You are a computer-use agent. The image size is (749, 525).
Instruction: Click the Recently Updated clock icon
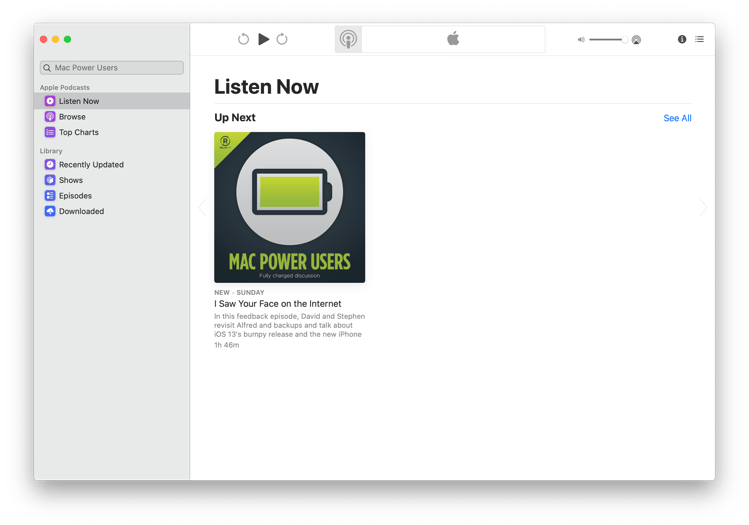coord(50,164)
